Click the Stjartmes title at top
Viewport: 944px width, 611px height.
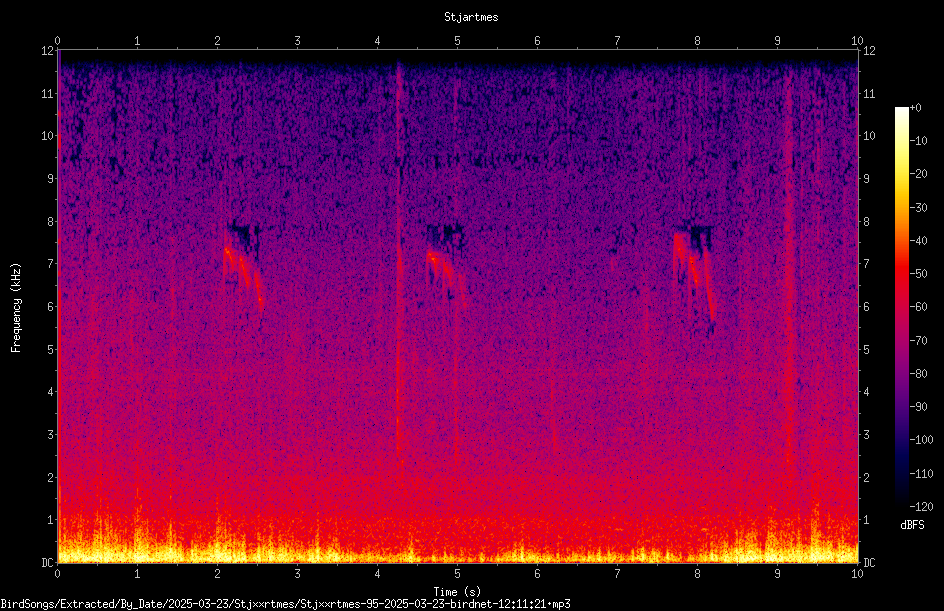tap(471, 17)
